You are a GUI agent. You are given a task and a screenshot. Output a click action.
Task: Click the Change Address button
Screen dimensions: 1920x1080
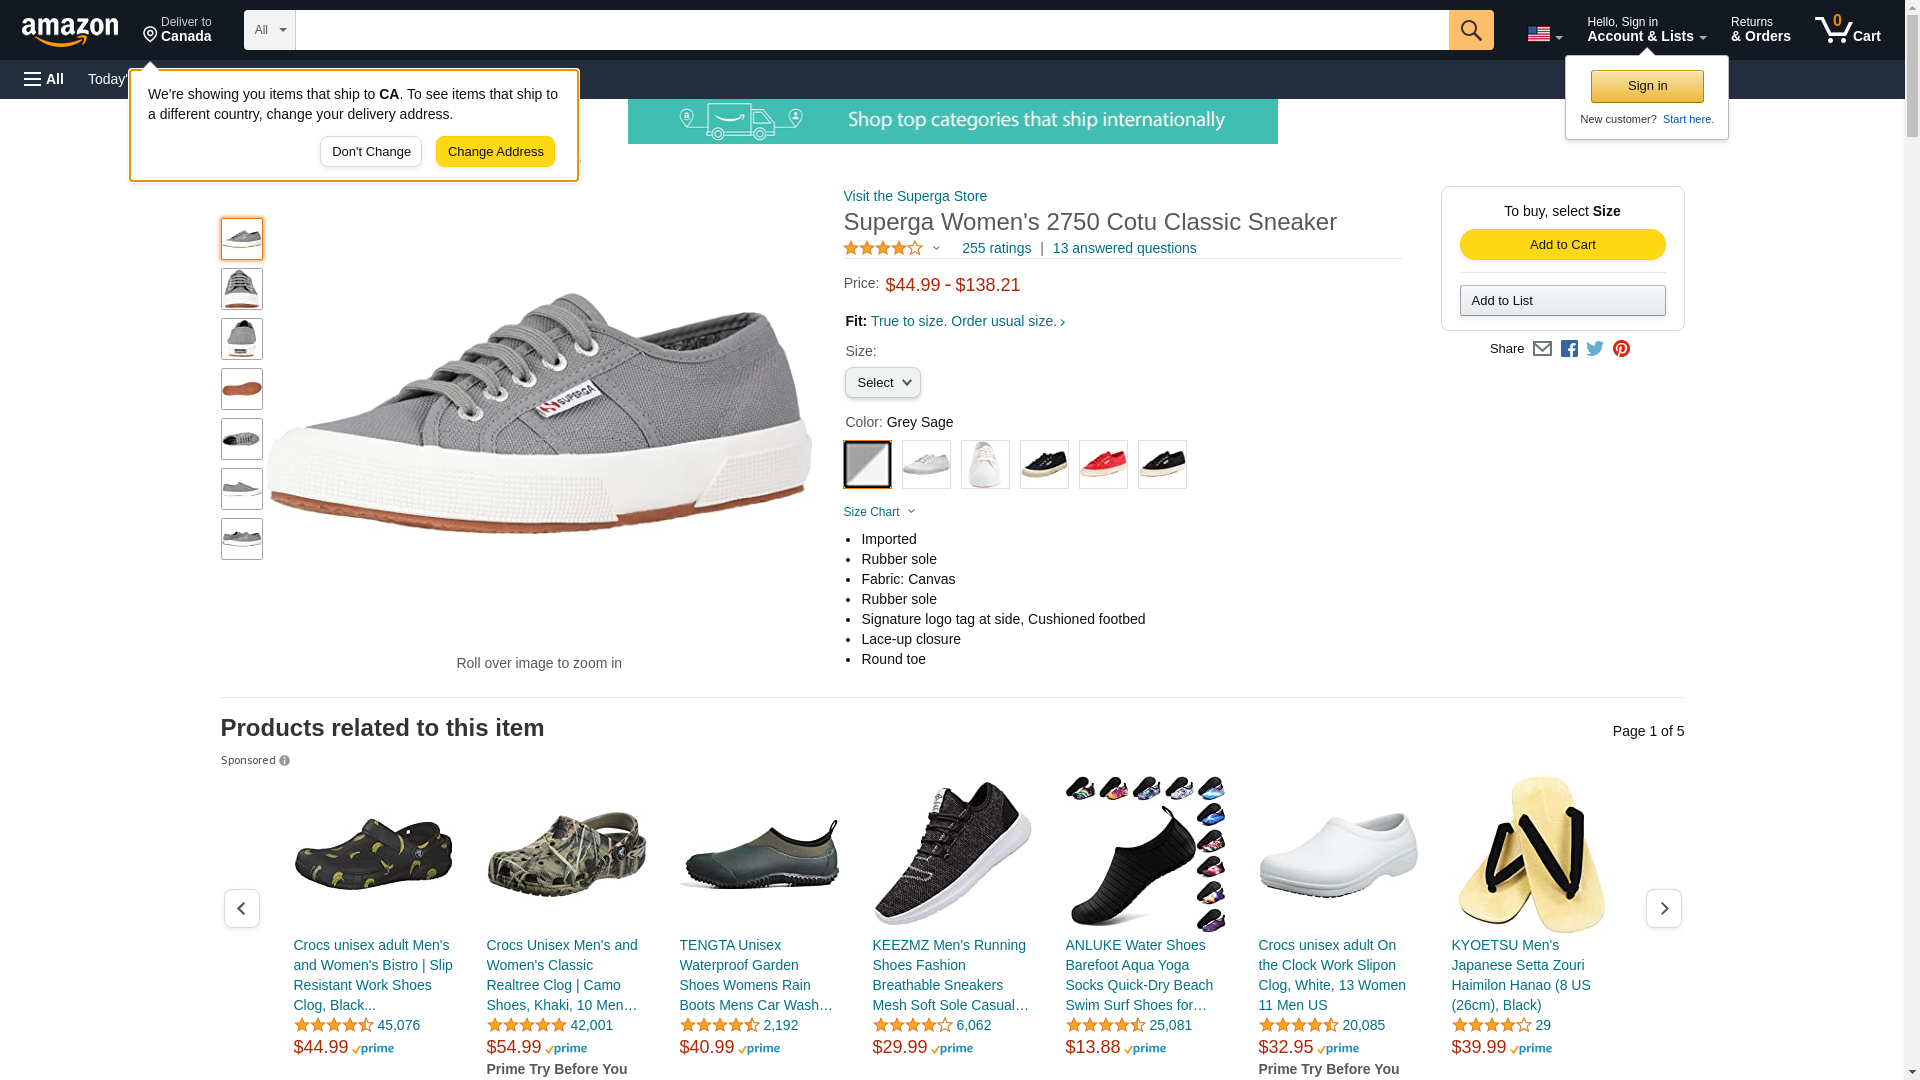[495, 152]
